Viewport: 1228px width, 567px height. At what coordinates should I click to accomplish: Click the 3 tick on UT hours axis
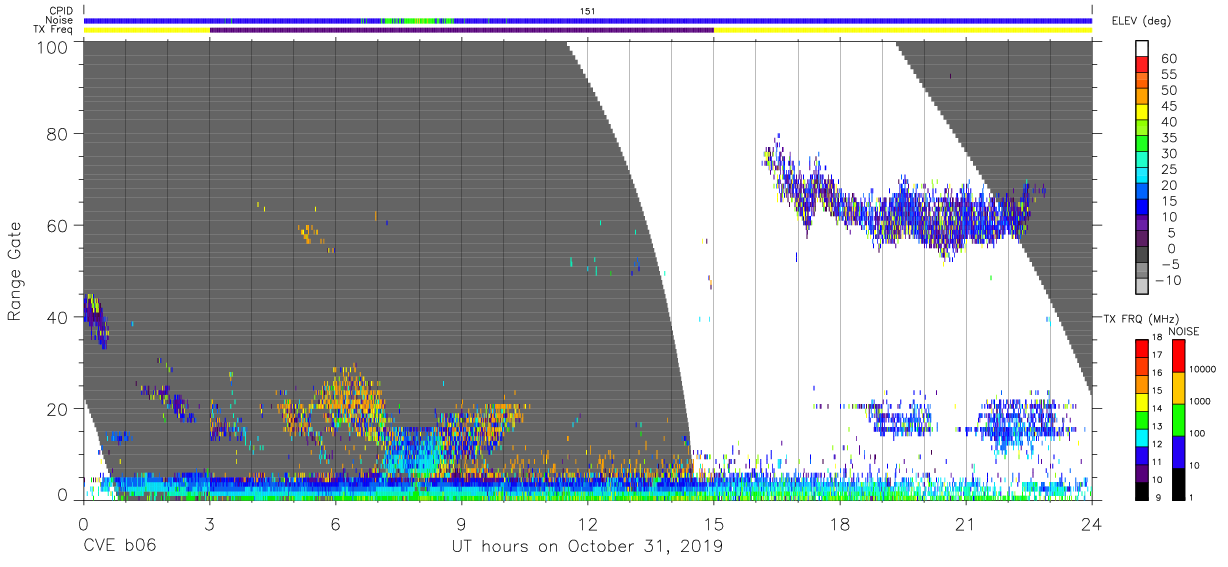[x=208, y=523]
